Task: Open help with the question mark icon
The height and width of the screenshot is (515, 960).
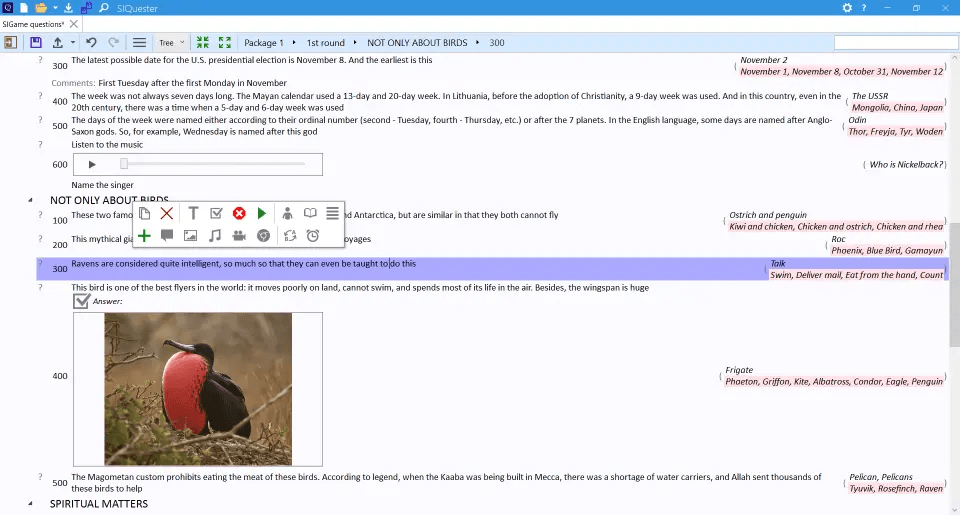Action: coord(864,8)
